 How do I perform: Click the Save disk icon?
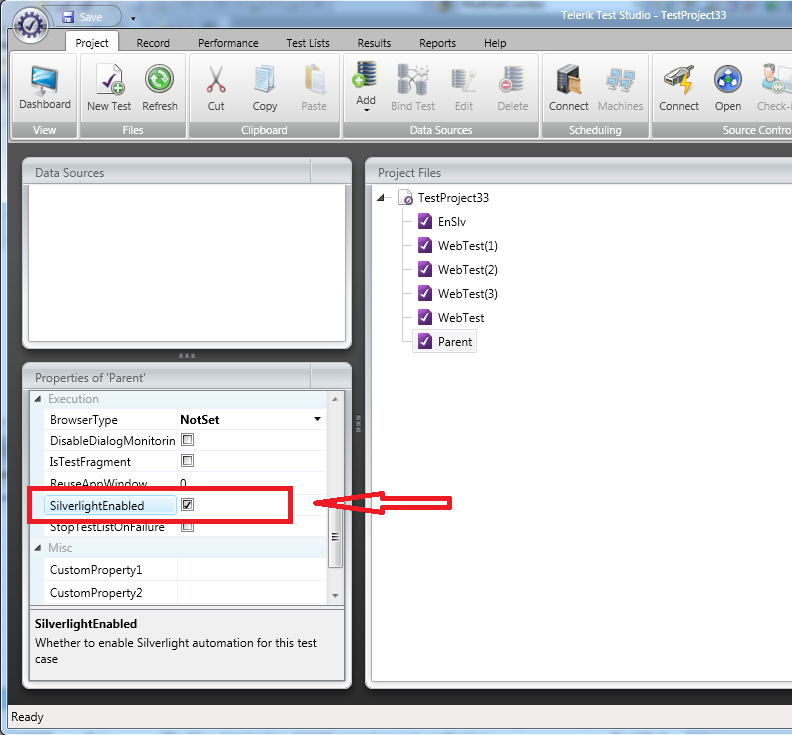[x=68, y=17]
